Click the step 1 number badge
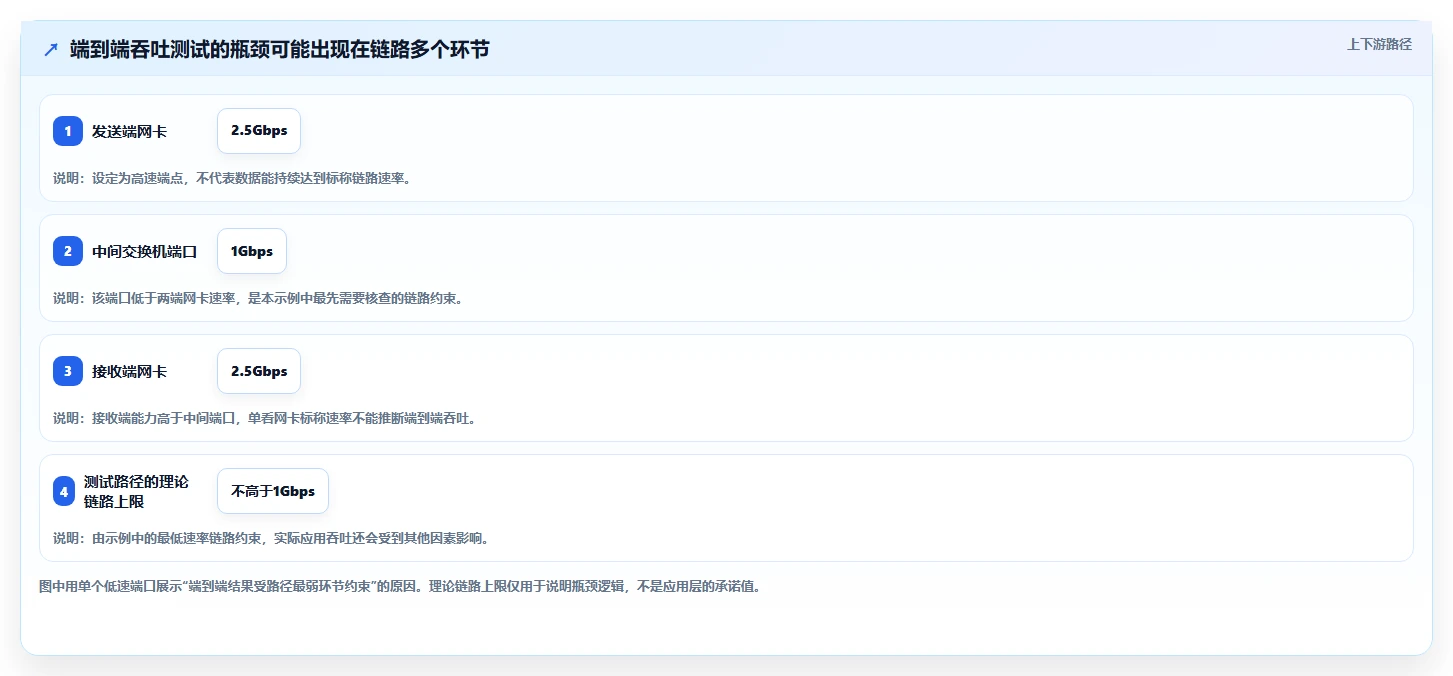Viewport: 1453px width, 676px height. click(x=68, y=131)
